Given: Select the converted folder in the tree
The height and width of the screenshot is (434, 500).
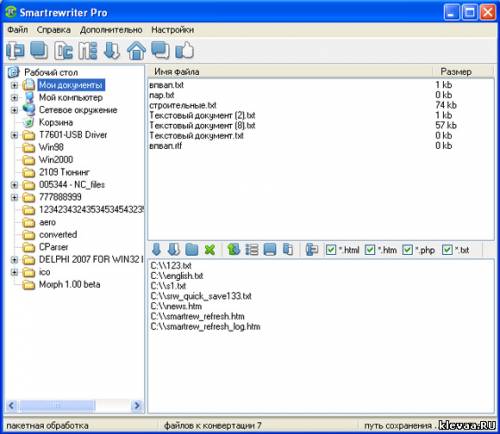Looking at the screenshot, I should pos(58,234).
